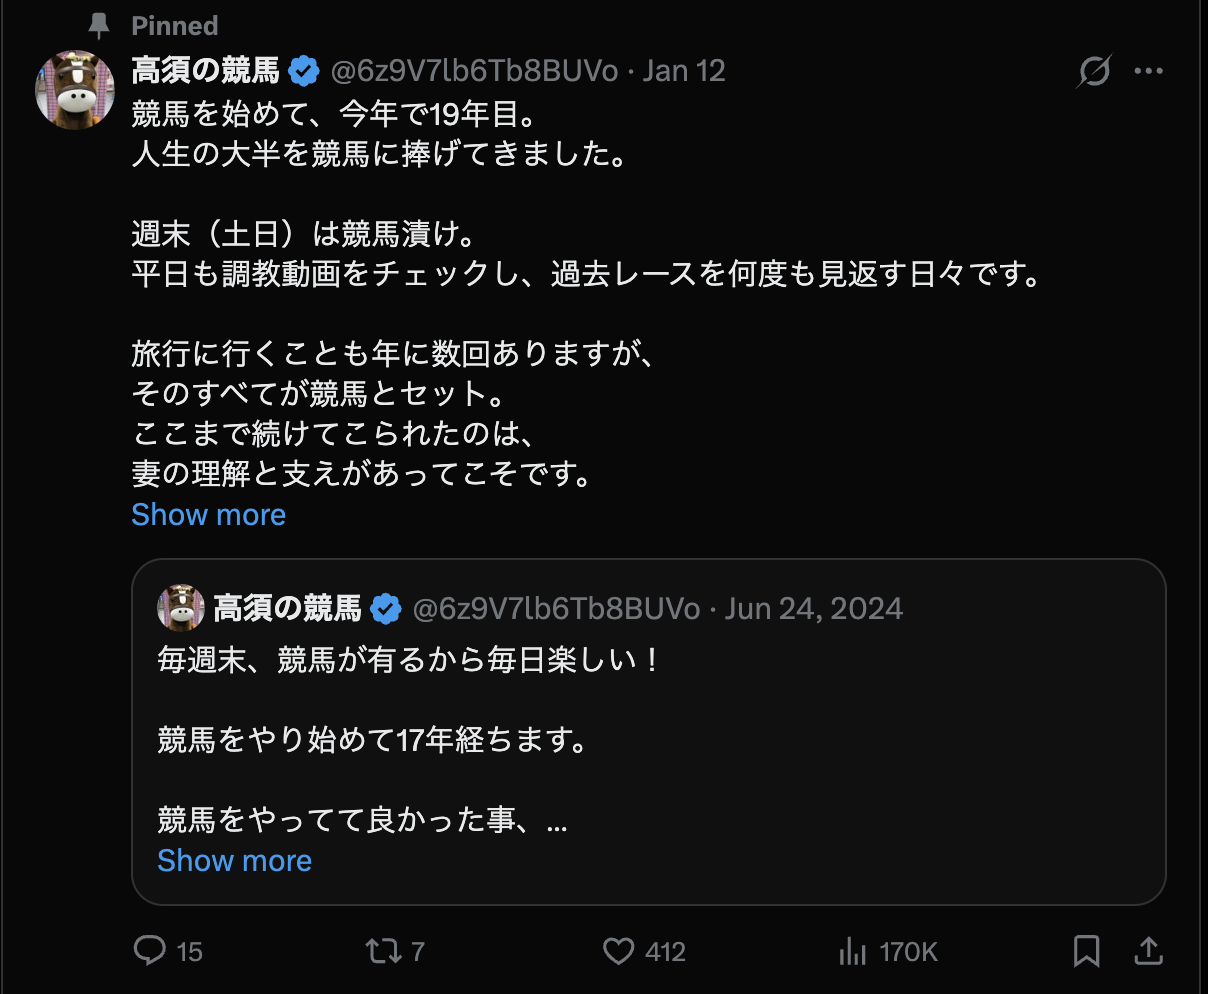Click the main post's @6z9V7lb6Tb8BUVo handle

pyautogui.click(x=474, y=71)
